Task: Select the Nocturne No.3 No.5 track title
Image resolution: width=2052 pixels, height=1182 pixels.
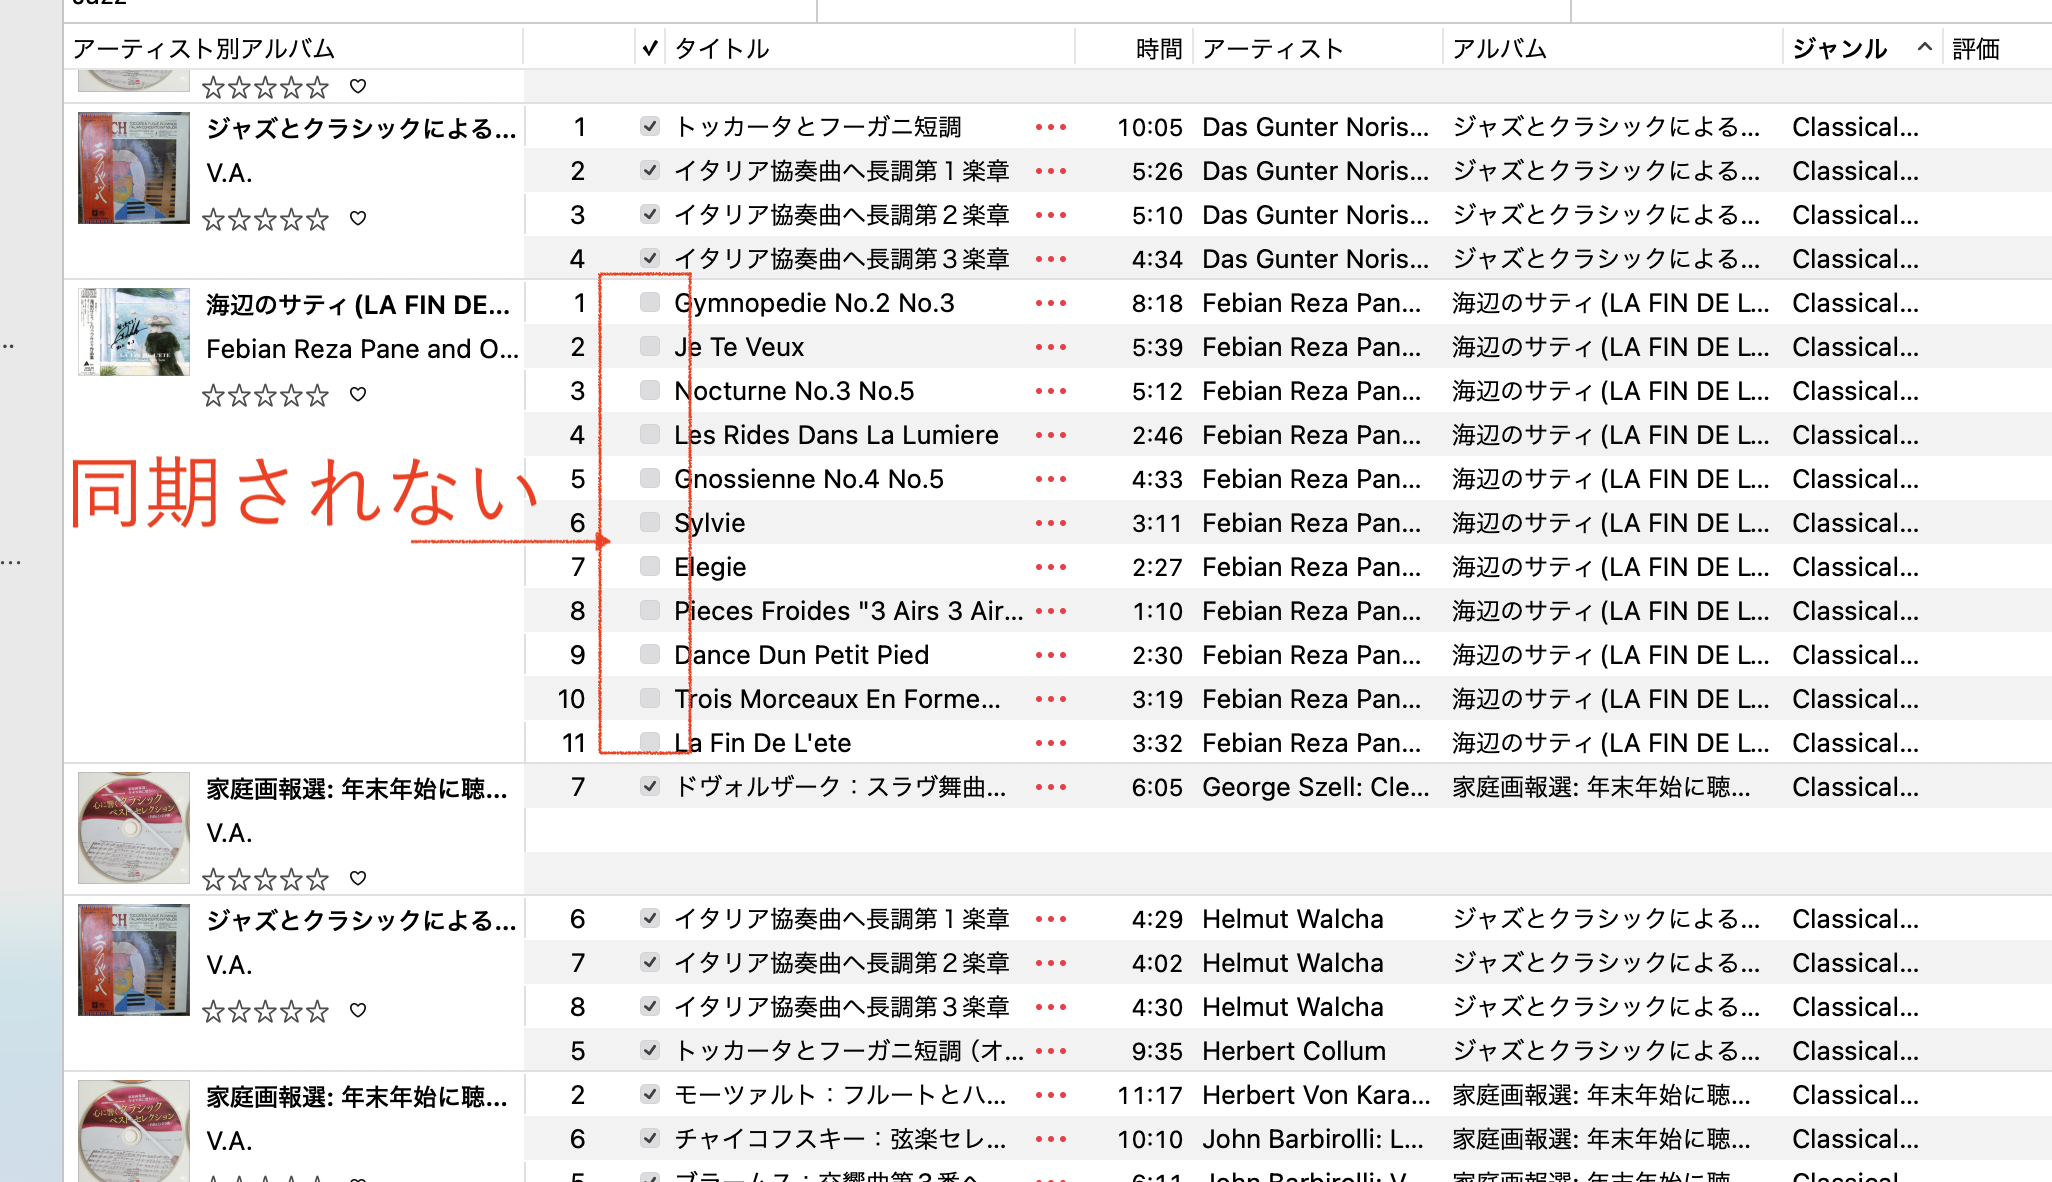Action: (x=794, y=391)
